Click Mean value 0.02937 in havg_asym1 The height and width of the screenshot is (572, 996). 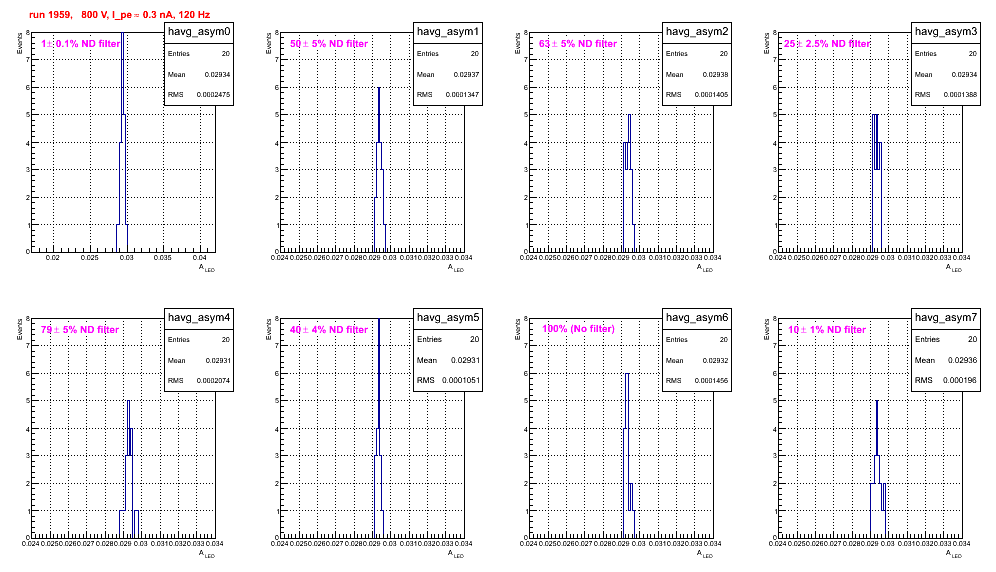pos(466,74)
